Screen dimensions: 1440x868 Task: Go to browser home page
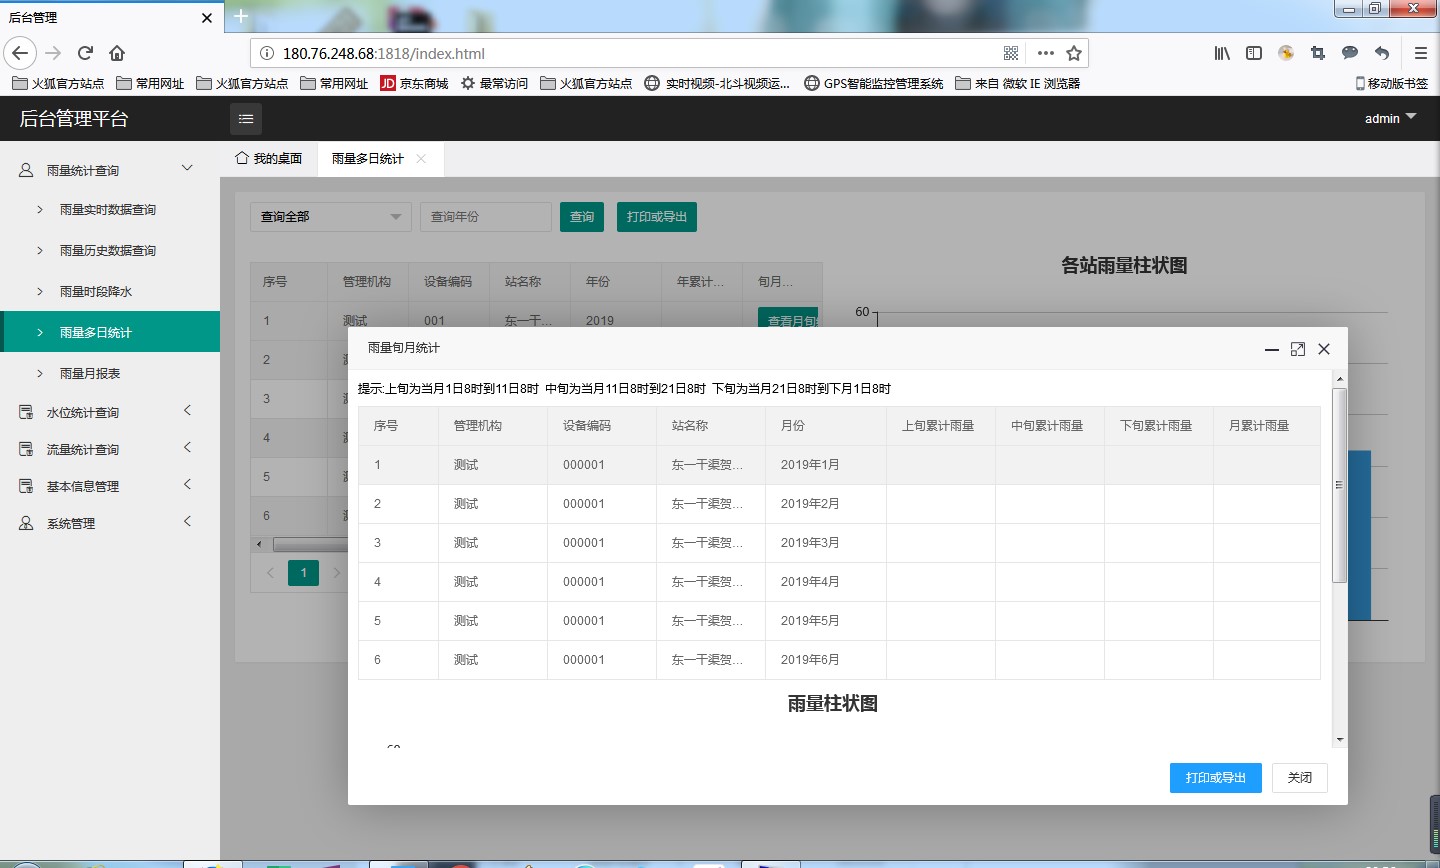pyautogui.click(x=117, y=53)
